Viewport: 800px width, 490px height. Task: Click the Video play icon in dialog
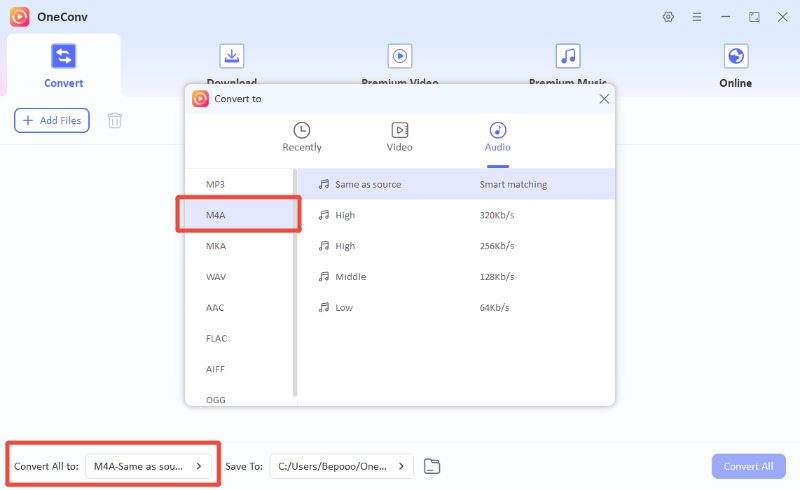click(399, 130)
